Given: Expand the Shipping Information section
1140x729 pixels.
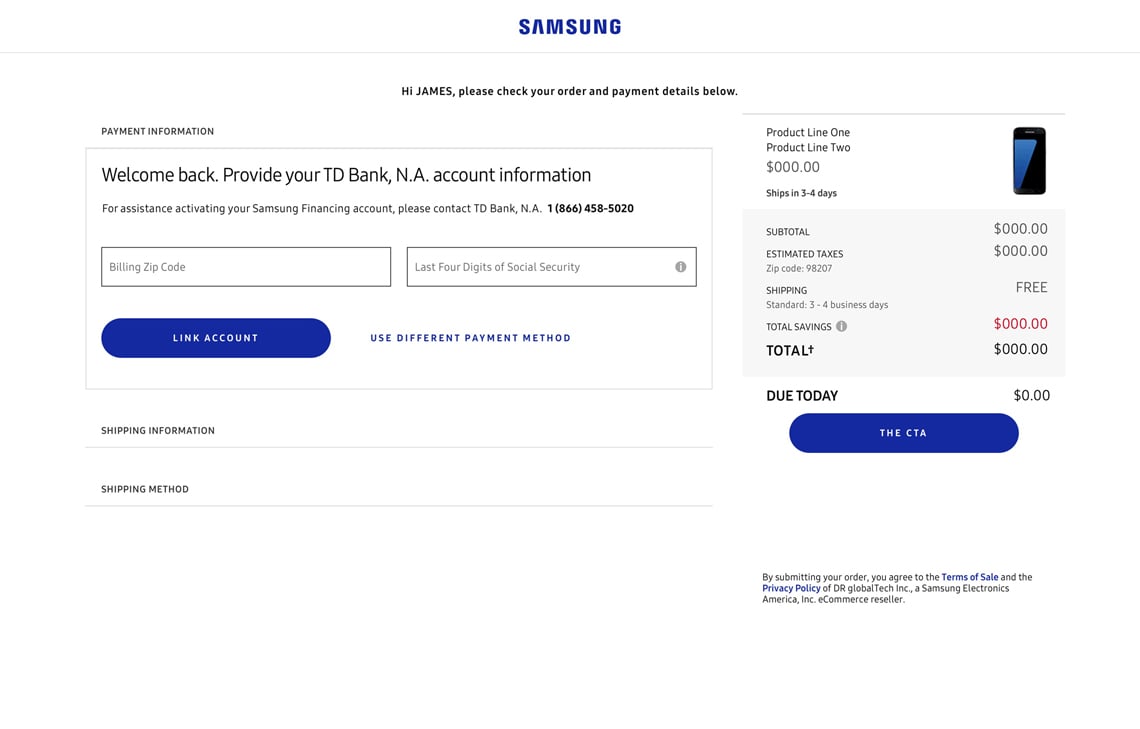Looking at the screenshot, I should tap(158, 431).
